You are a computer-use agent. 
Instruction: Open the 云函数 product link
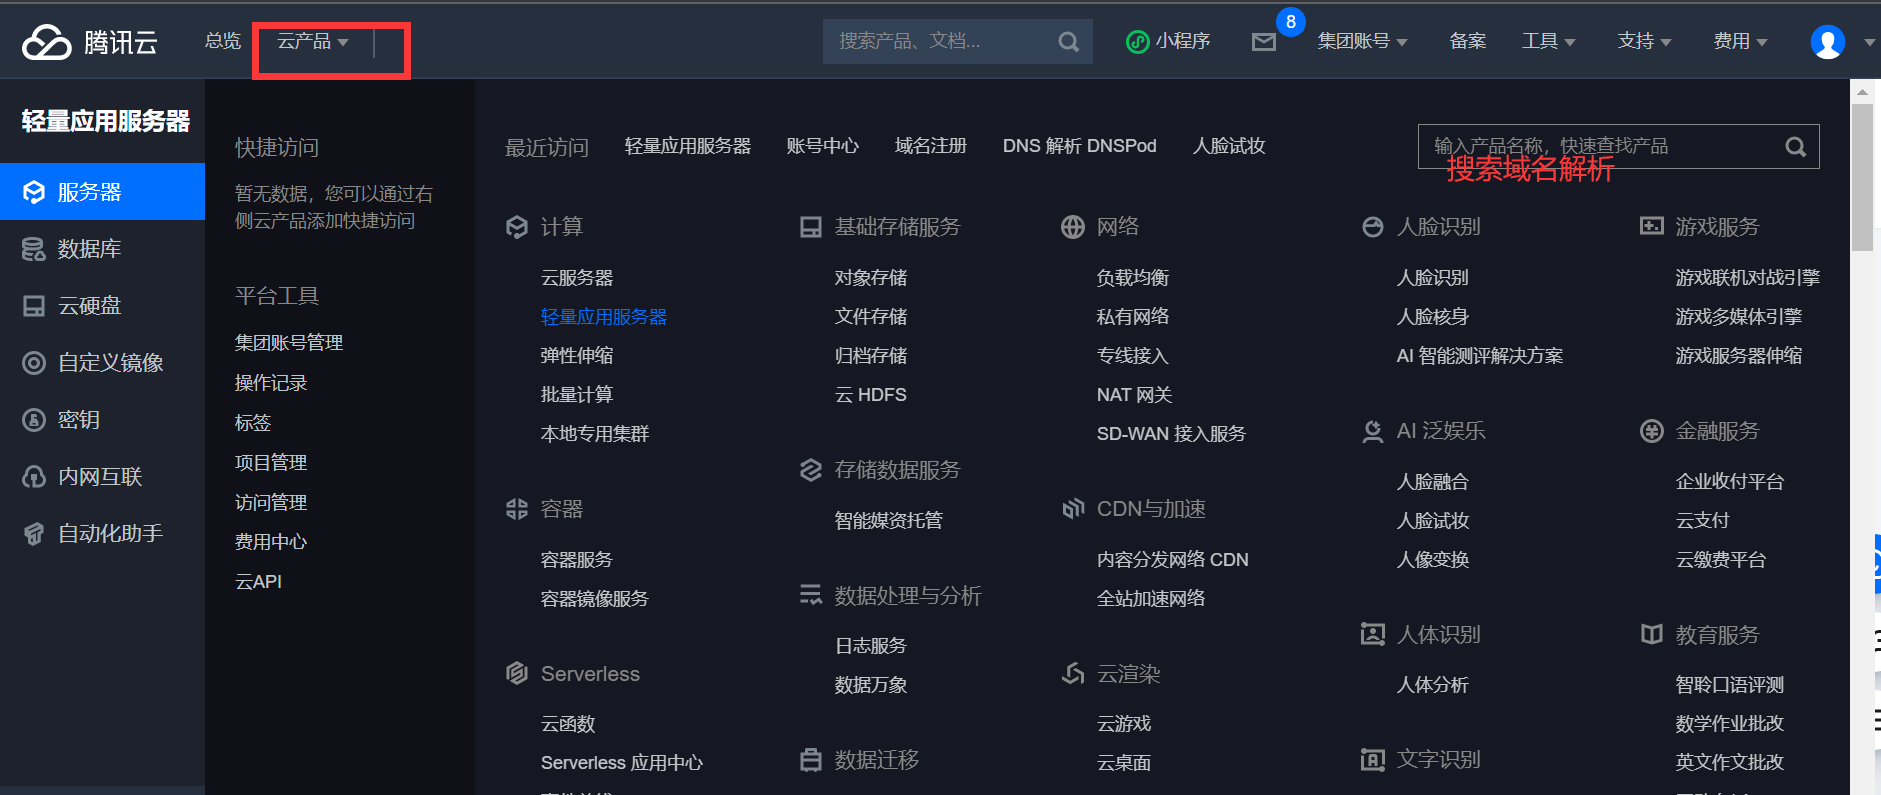(x=568, y=724)
